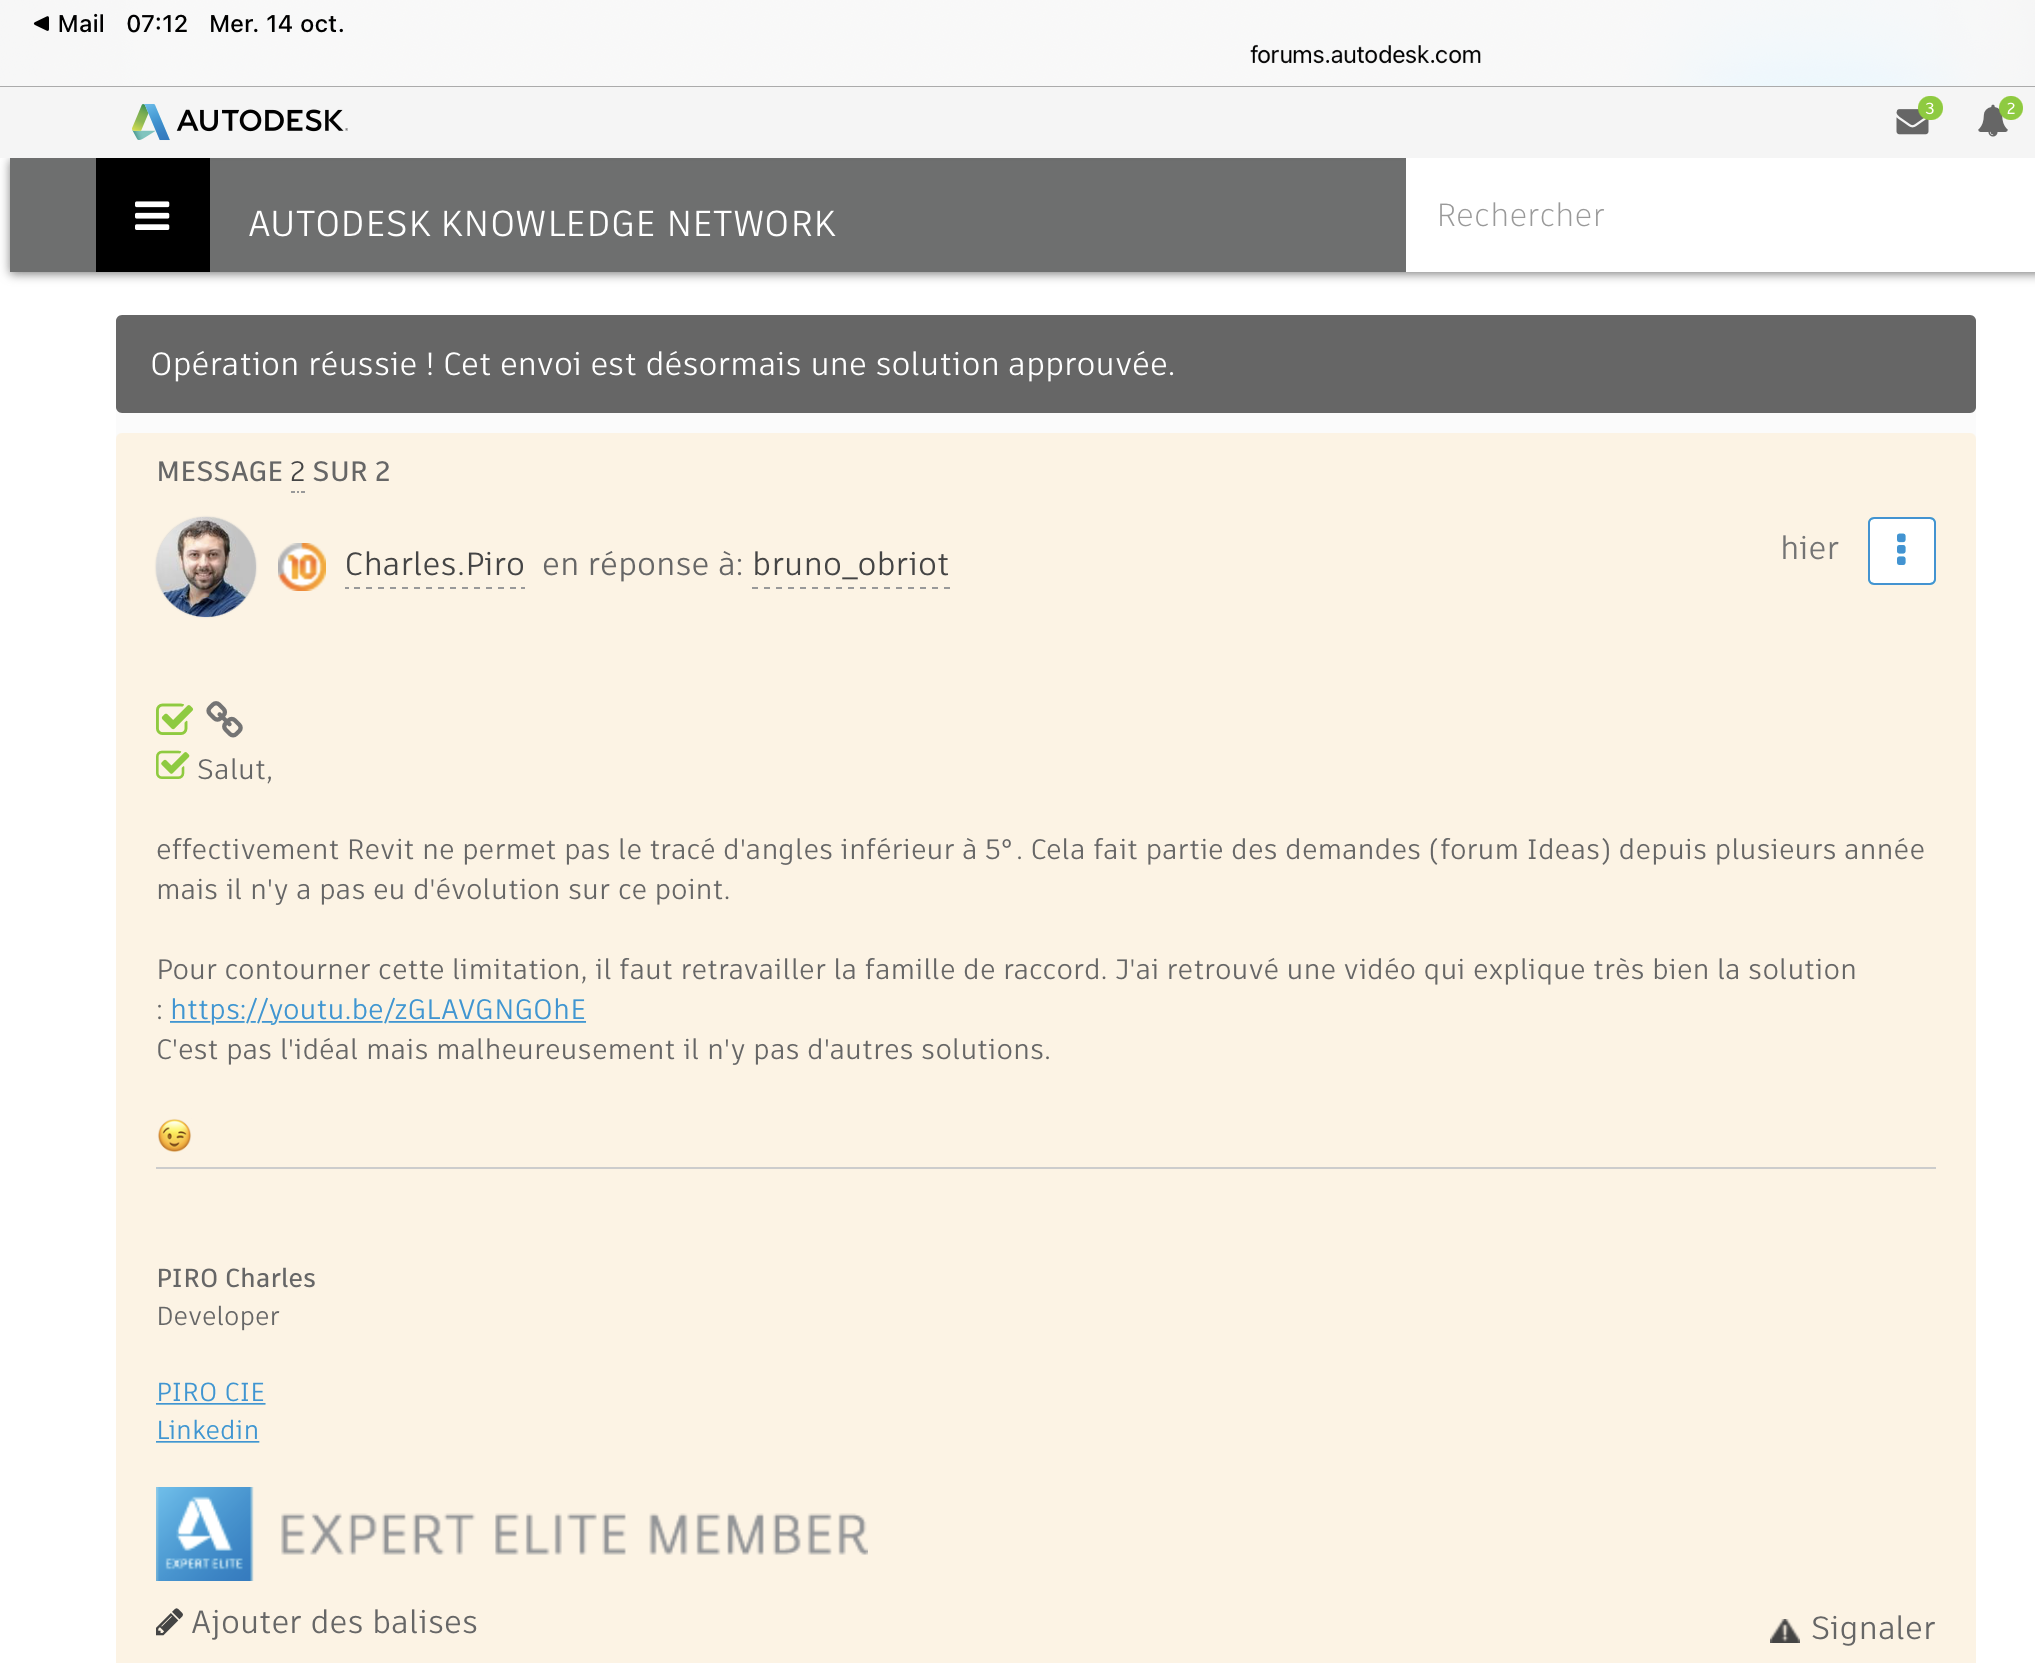This screenshot has width=2035, height=1663.
Task: Open bruno_obriot's profile link
Action: coord(850,565)
